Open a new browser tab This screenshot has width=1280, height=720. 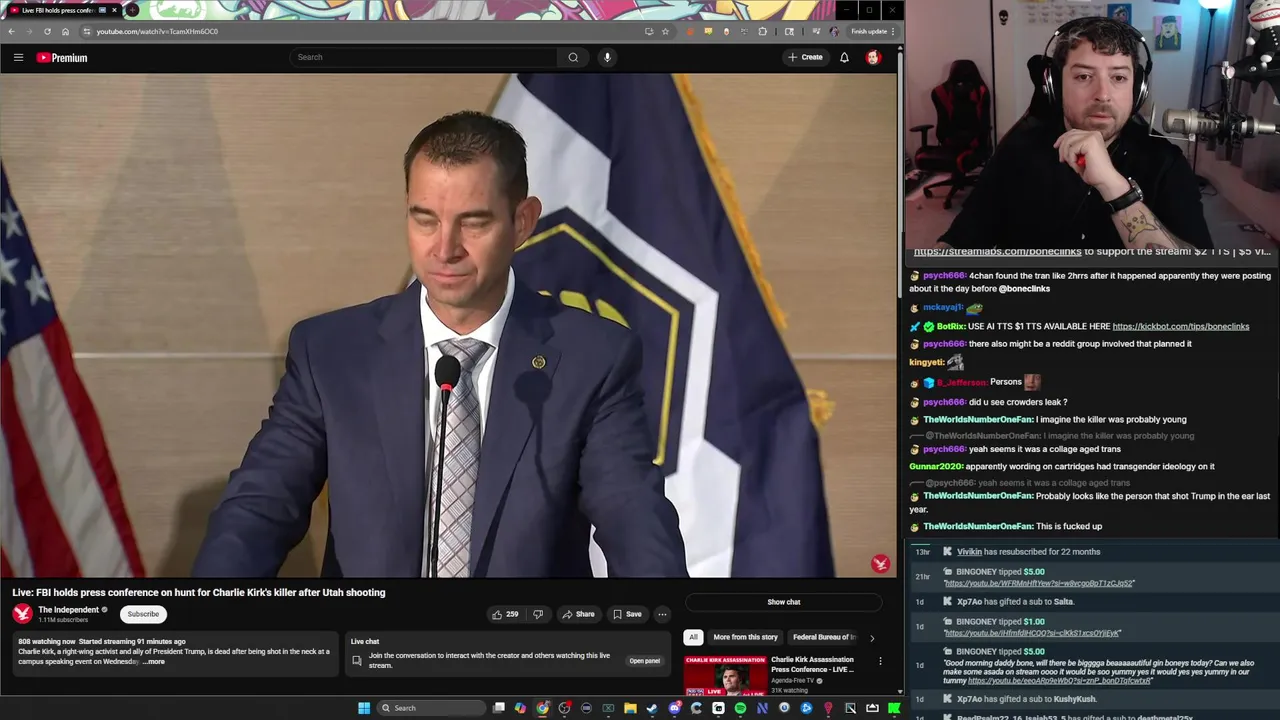pyautogui.click(x=132, y=10)
